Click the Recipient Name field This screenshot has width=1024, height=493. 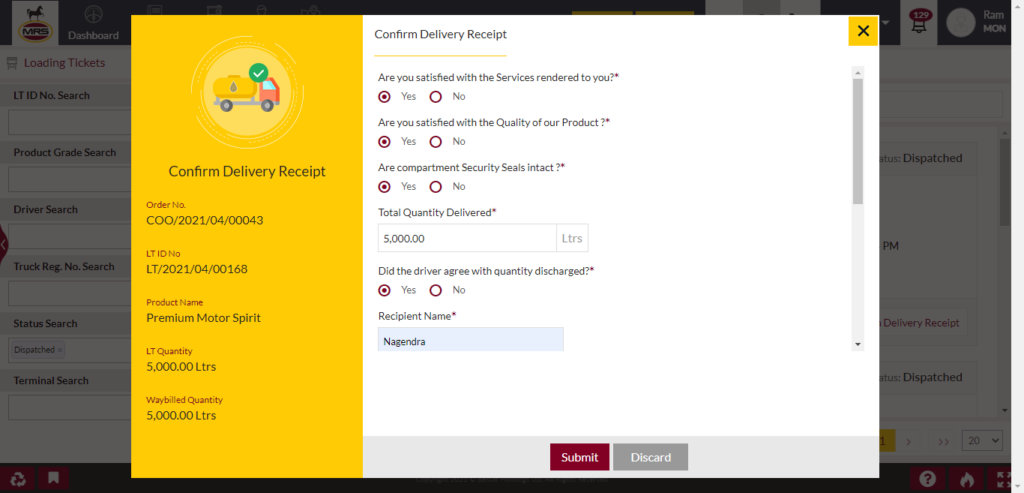[x=470, y=340]
